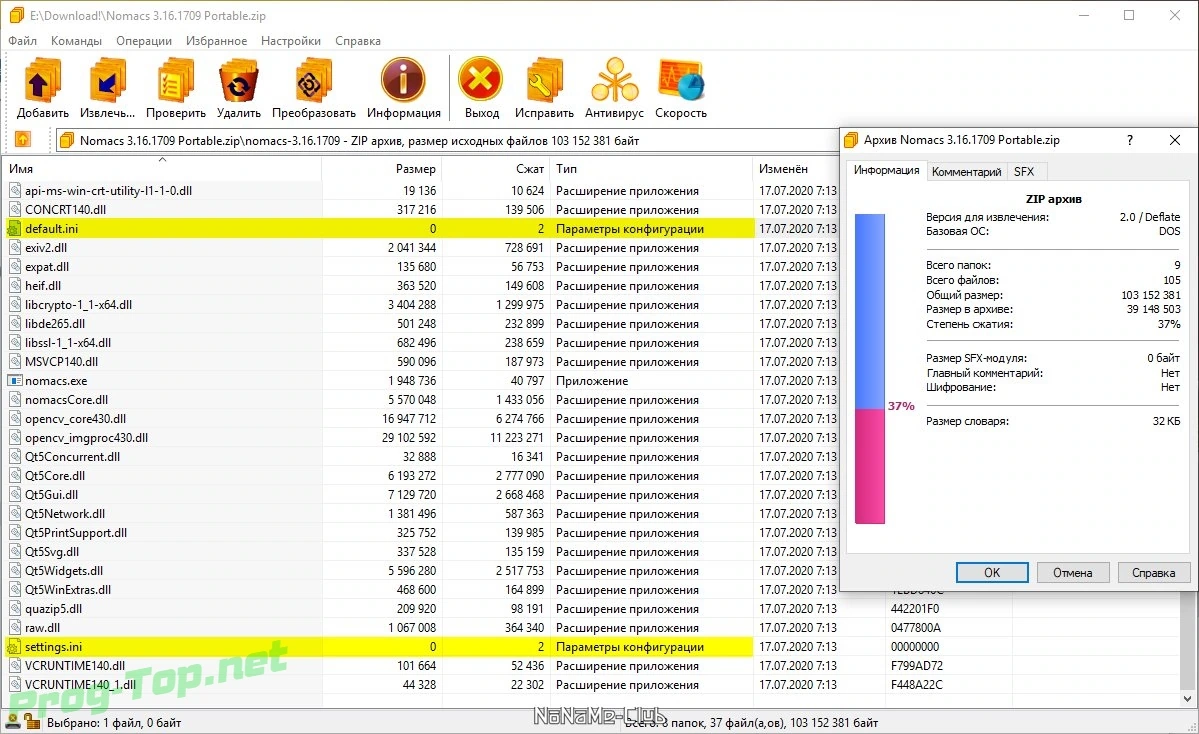Switch to the Комментарий tab
The width and height of the screenshot is (1199, 734).
967,172
